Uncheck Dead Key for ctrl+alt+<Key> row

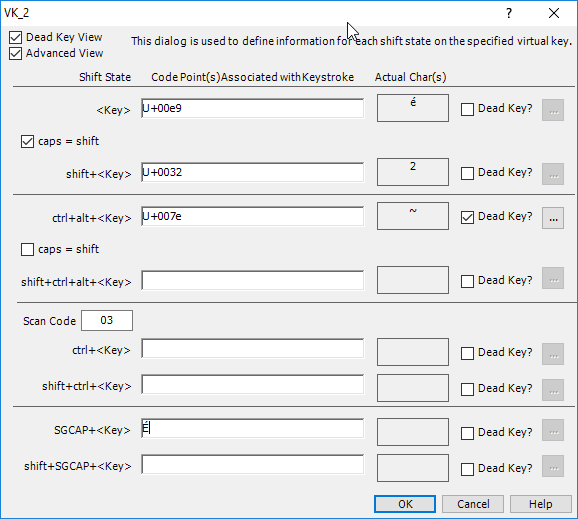pos(467,217)
